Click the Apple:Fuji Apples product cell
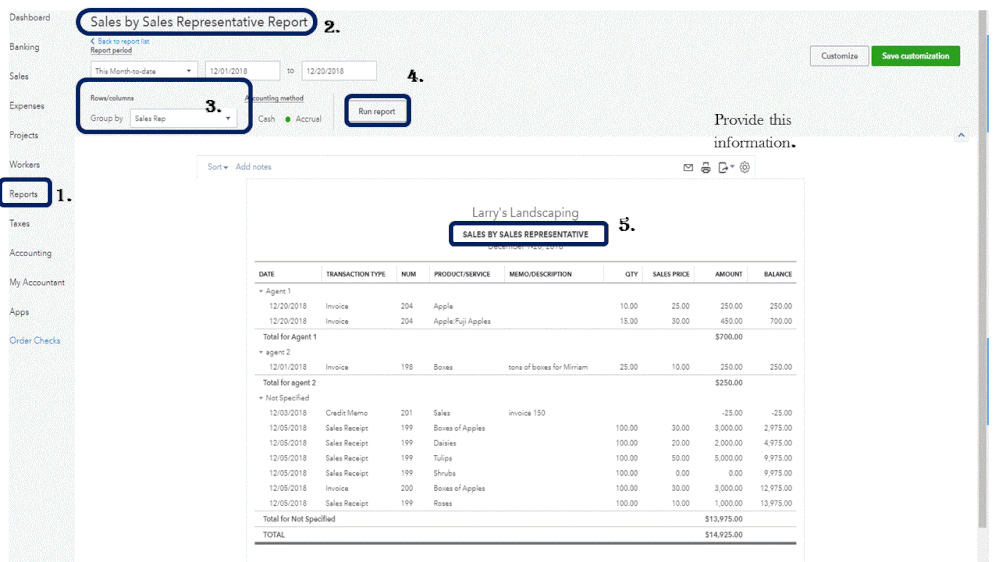This screenshot has width=999, height=562. 462,322
